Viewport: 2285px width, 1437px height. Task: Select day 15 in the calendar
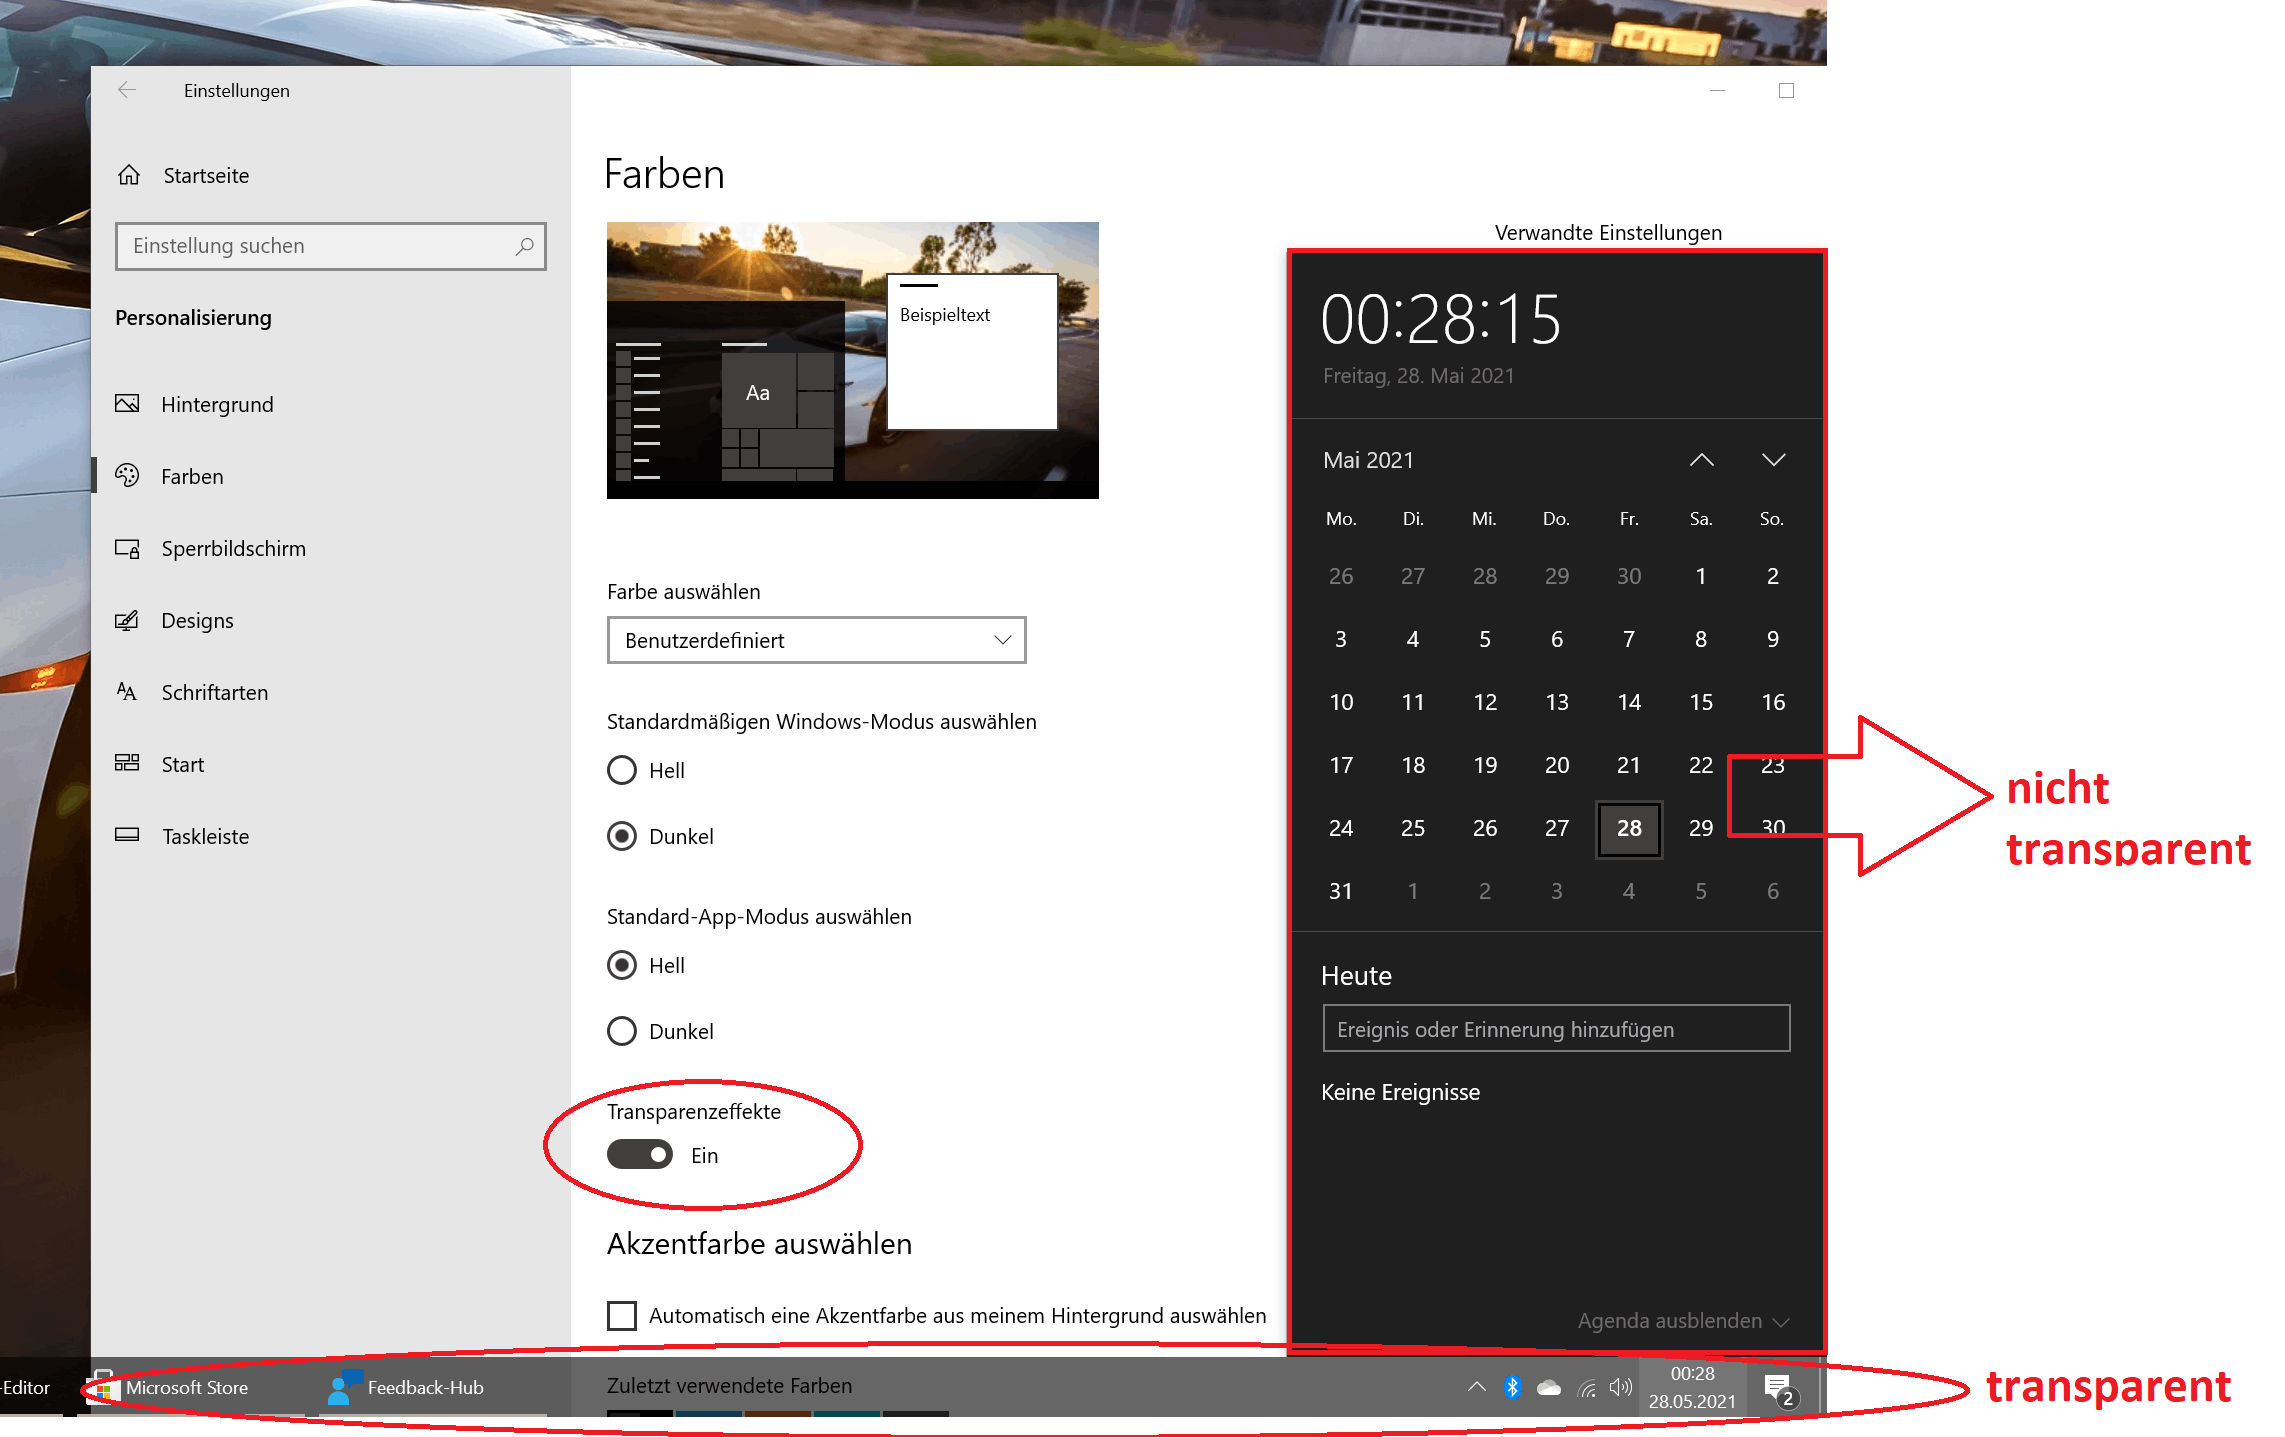[1700, 702]
